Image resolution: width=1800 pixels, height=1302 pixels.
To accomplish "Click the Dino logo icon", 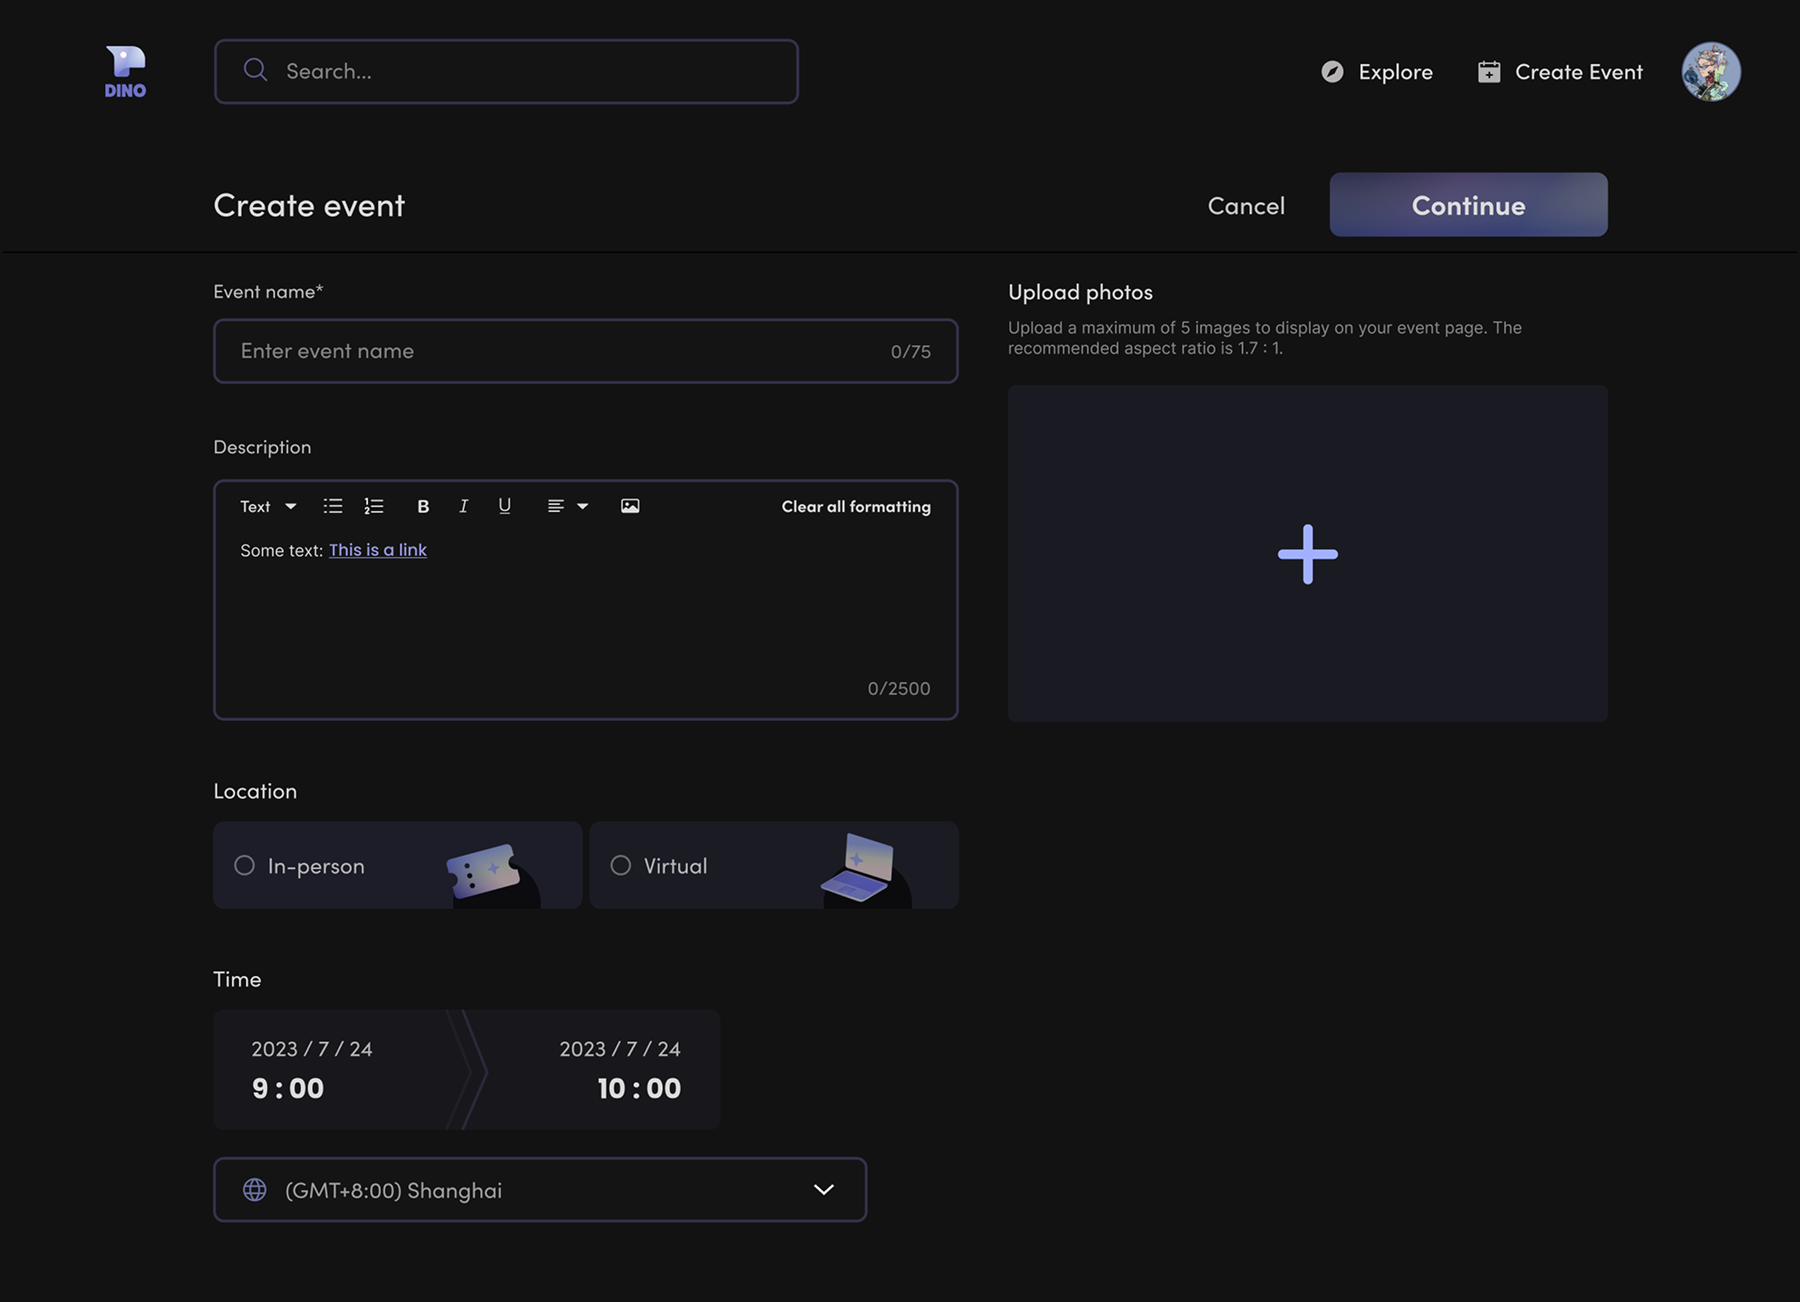I will click(x=125, y=72).
